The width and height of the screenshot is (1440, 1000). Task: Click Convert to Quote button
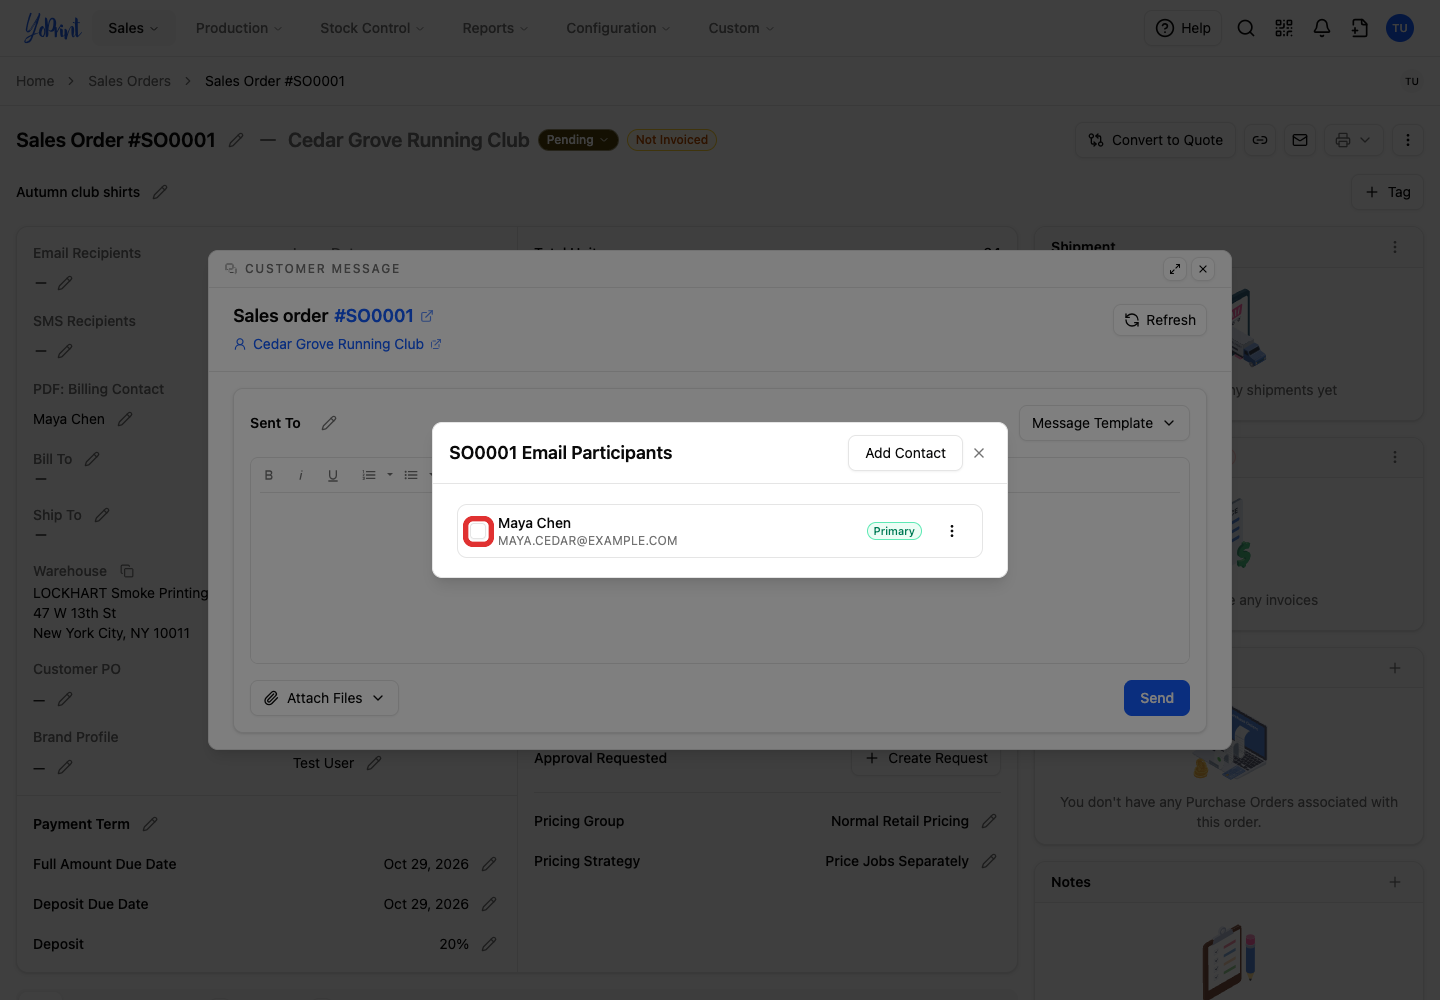coord(1156,140)
